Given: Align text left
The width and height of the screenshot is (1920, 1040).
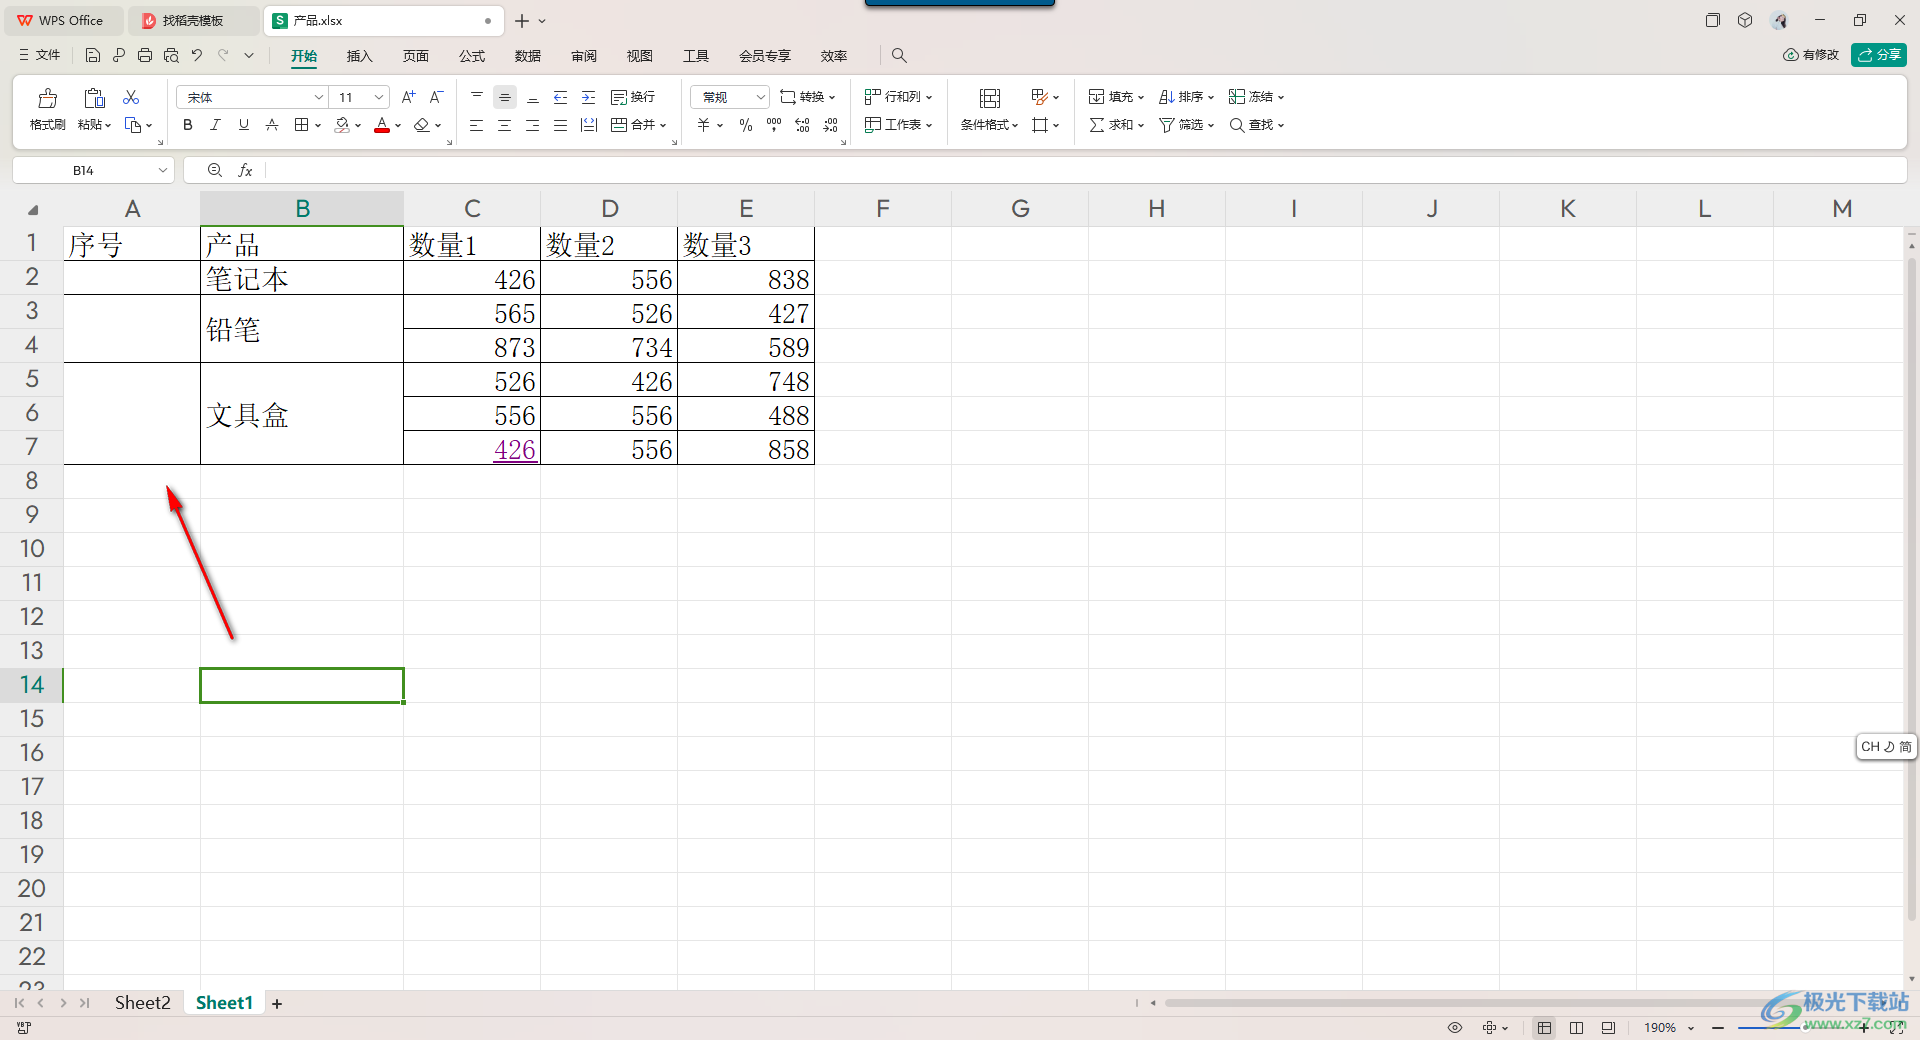Looking at the screenshot, I should pos(477,125).
